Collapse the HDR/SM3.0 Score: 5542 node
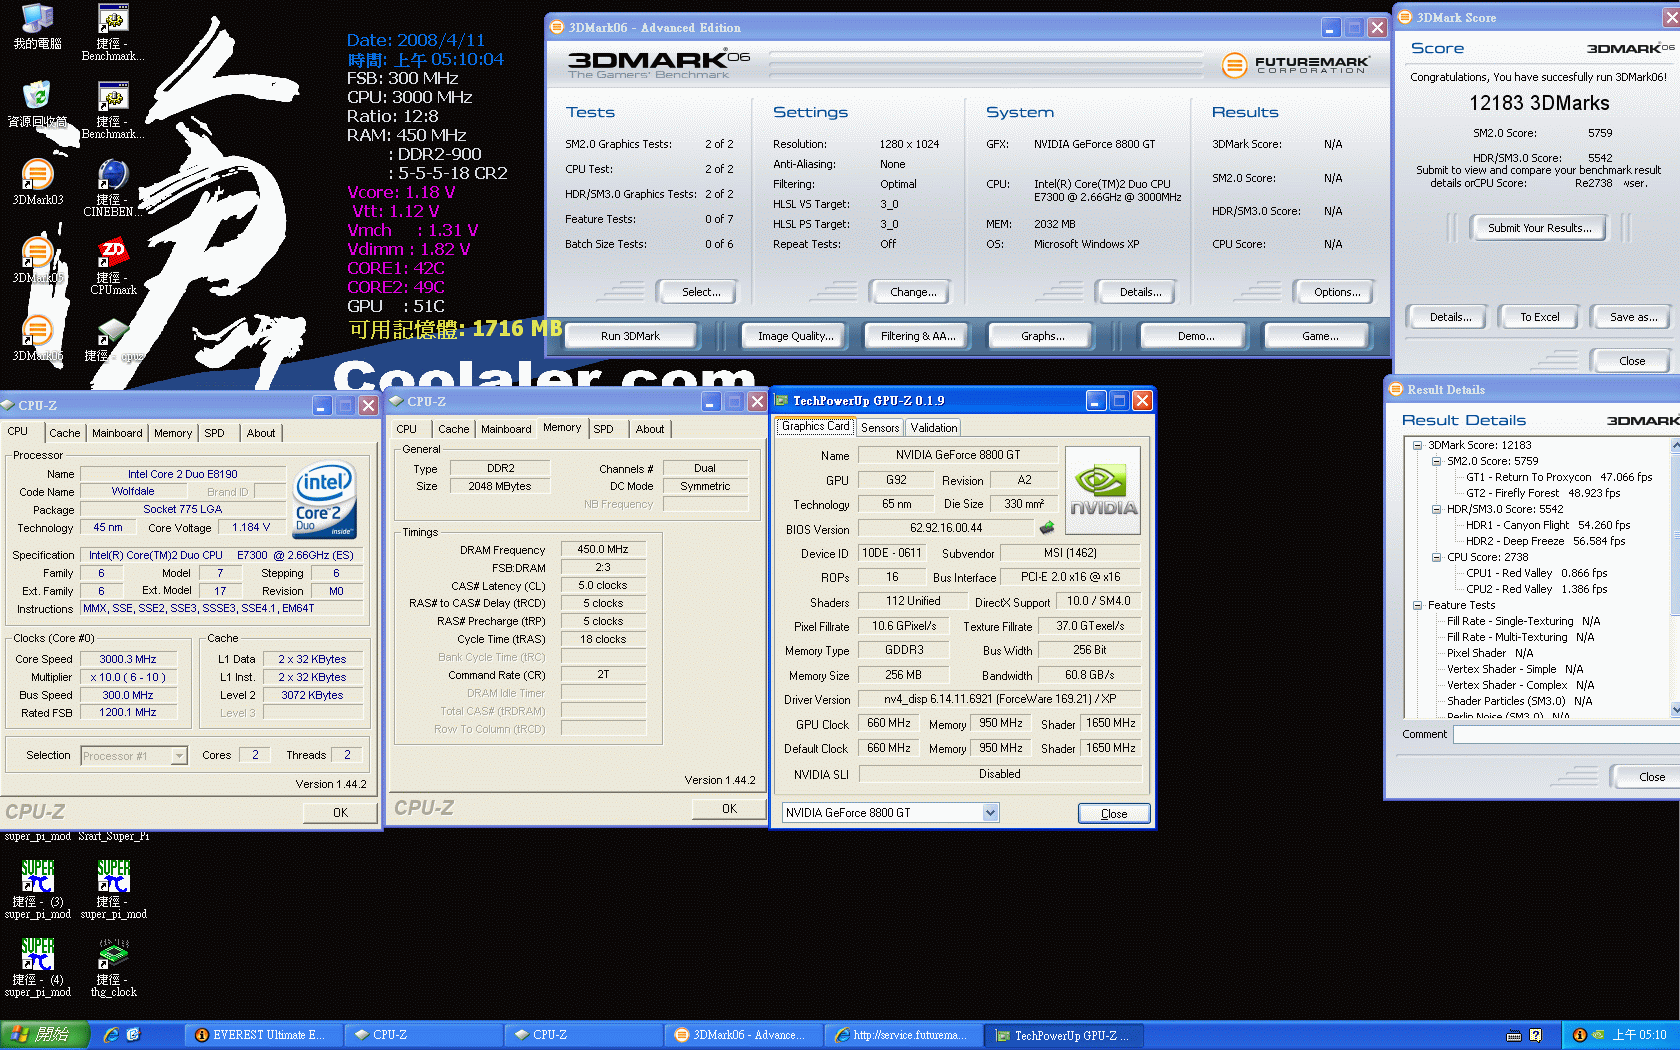Screen dimensions: 1680x1050 [1436, 510]
